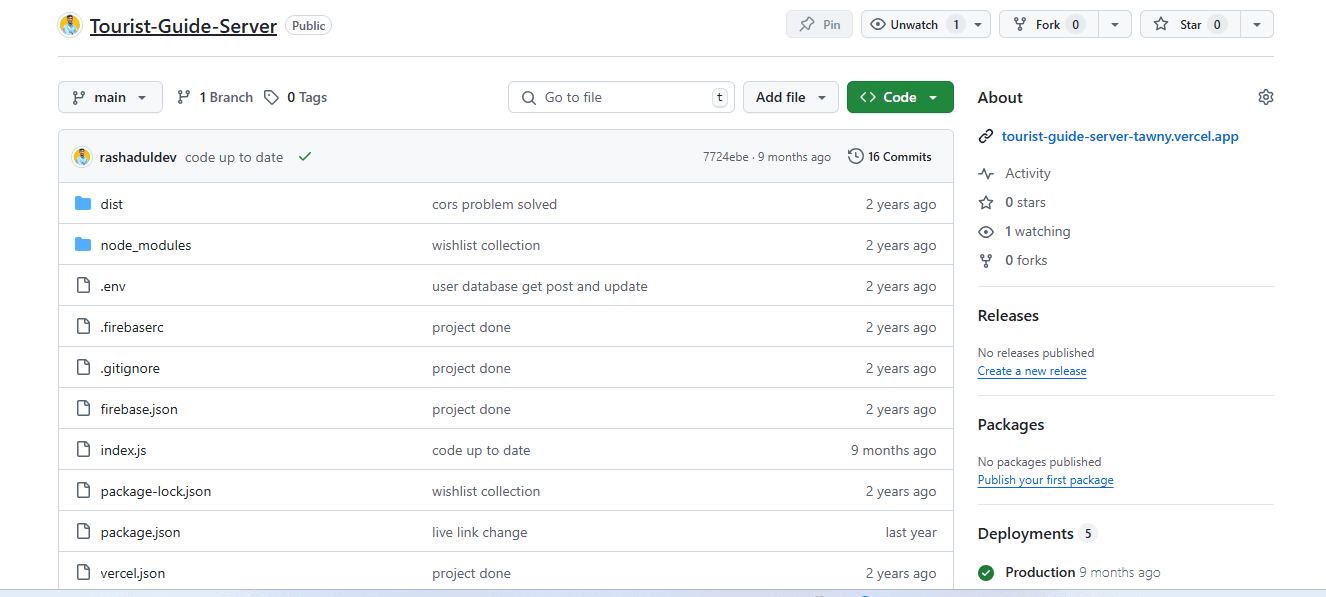Click the node_modules folder icon

point(83,245)
